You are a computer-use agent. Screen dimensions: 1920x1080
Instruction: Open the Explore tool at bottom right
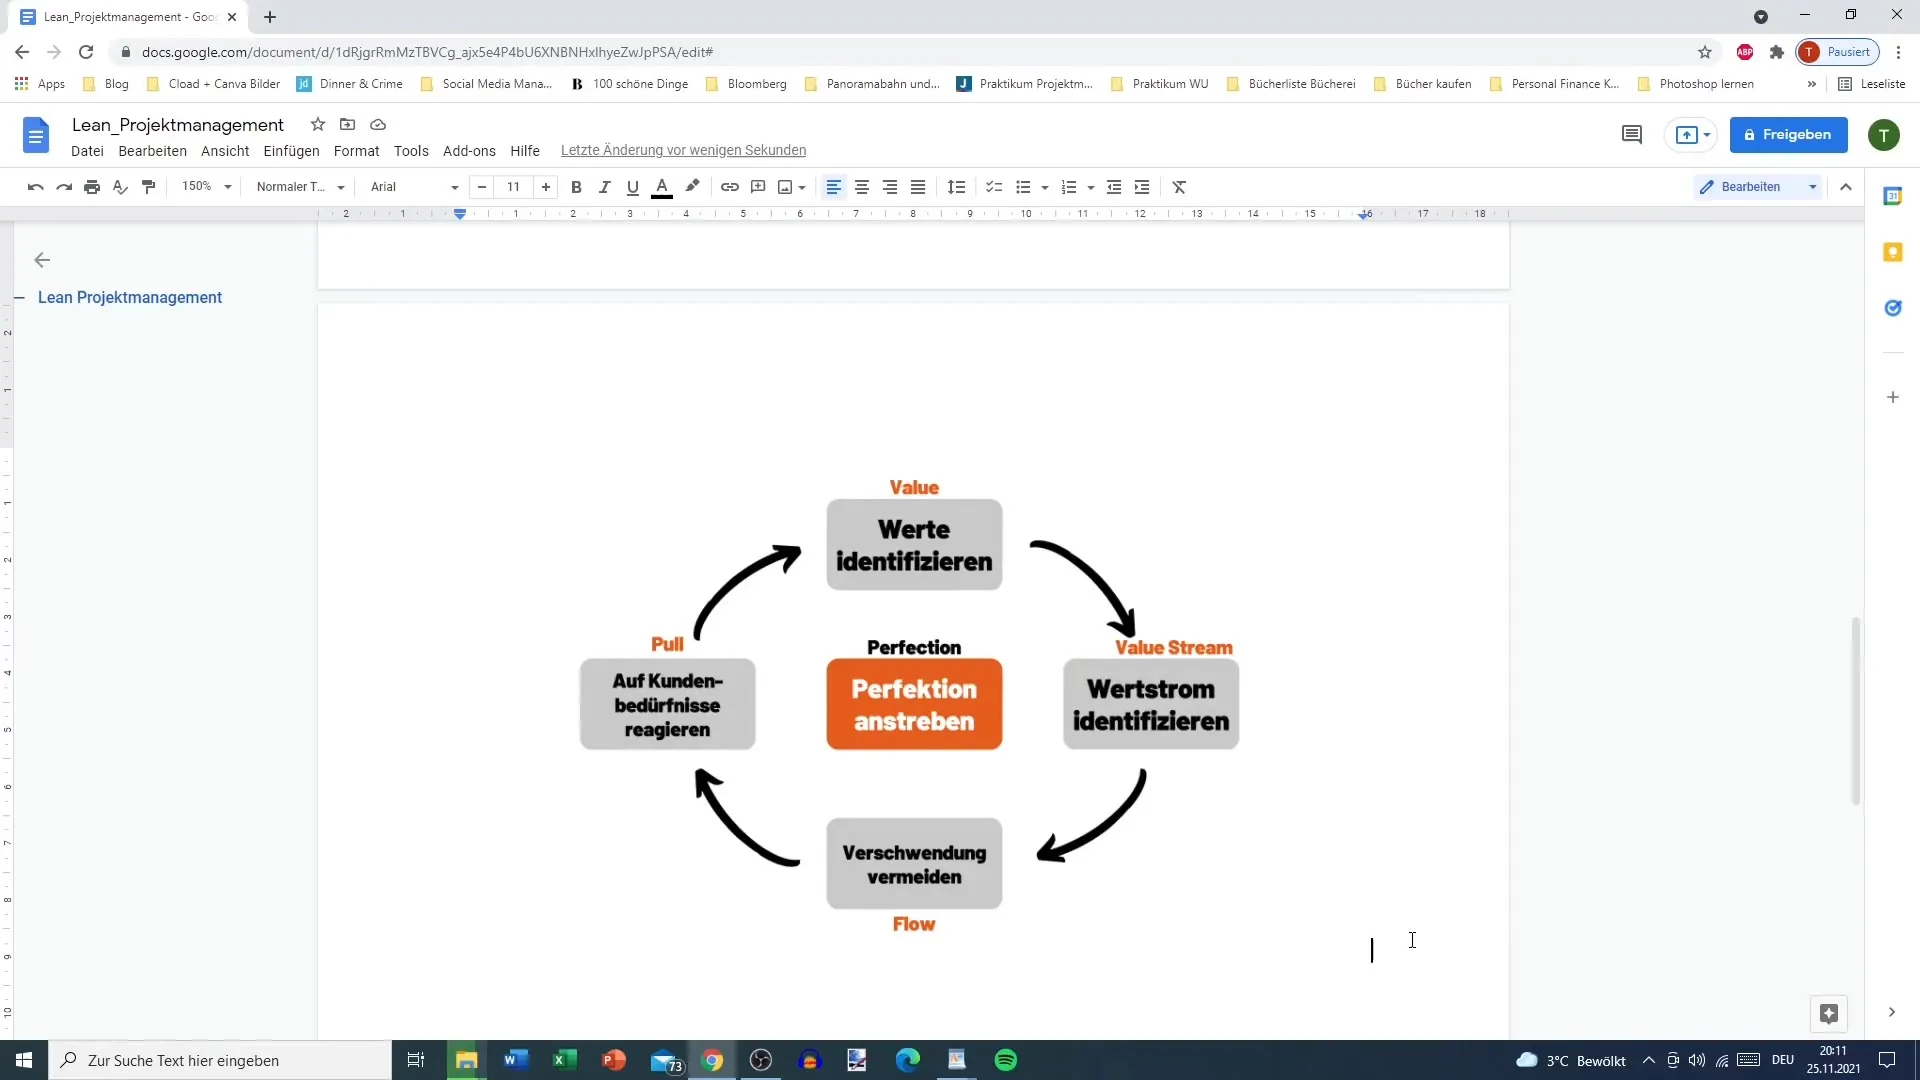[x=1829, y=1013]
